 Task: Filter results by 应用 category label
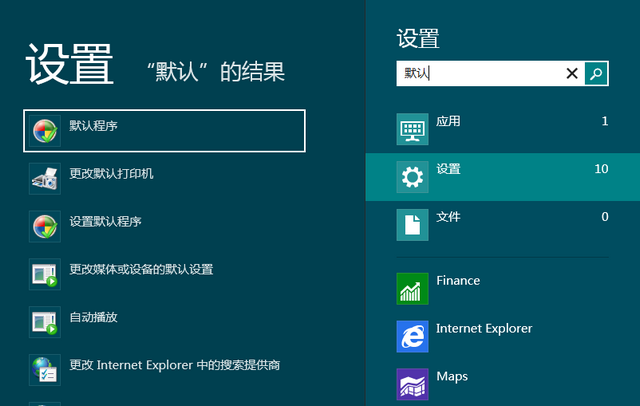click(449, 121)
